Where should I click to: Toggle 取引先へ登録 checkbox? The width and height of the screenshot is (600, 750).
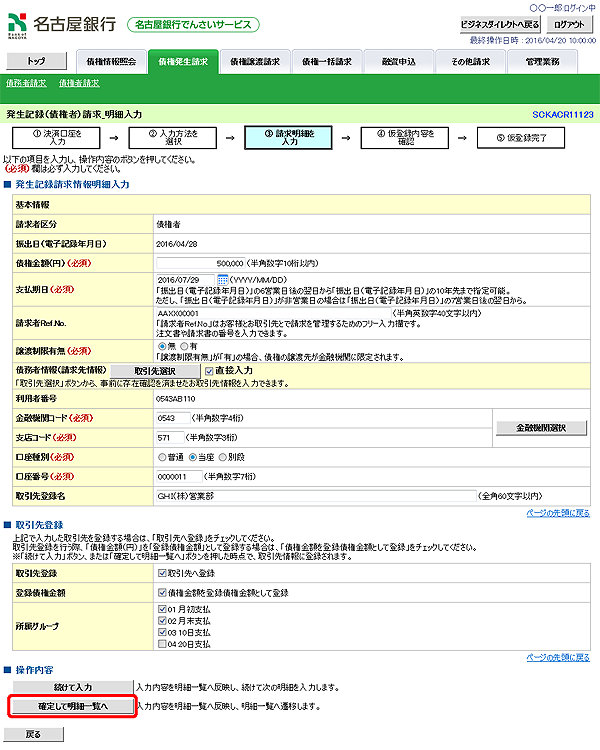pos(162,574)
